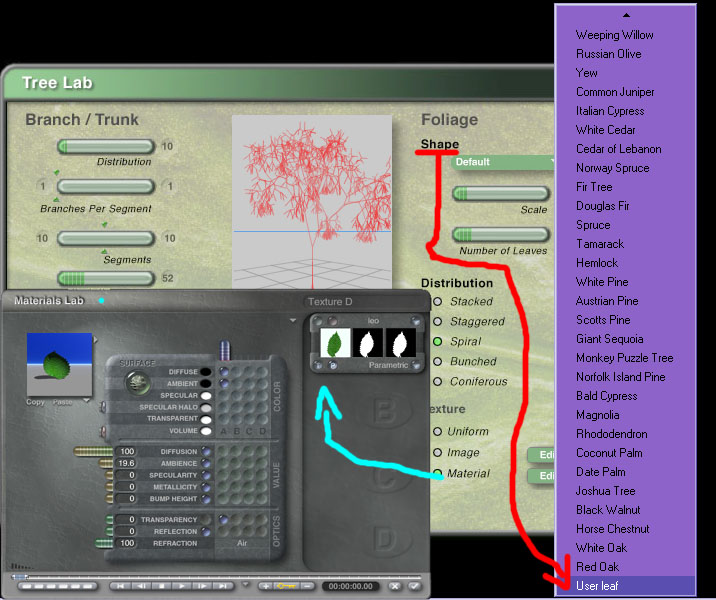Step to next frame in animation controls
This screenshot has width=716, height=600.
point(202,586)
